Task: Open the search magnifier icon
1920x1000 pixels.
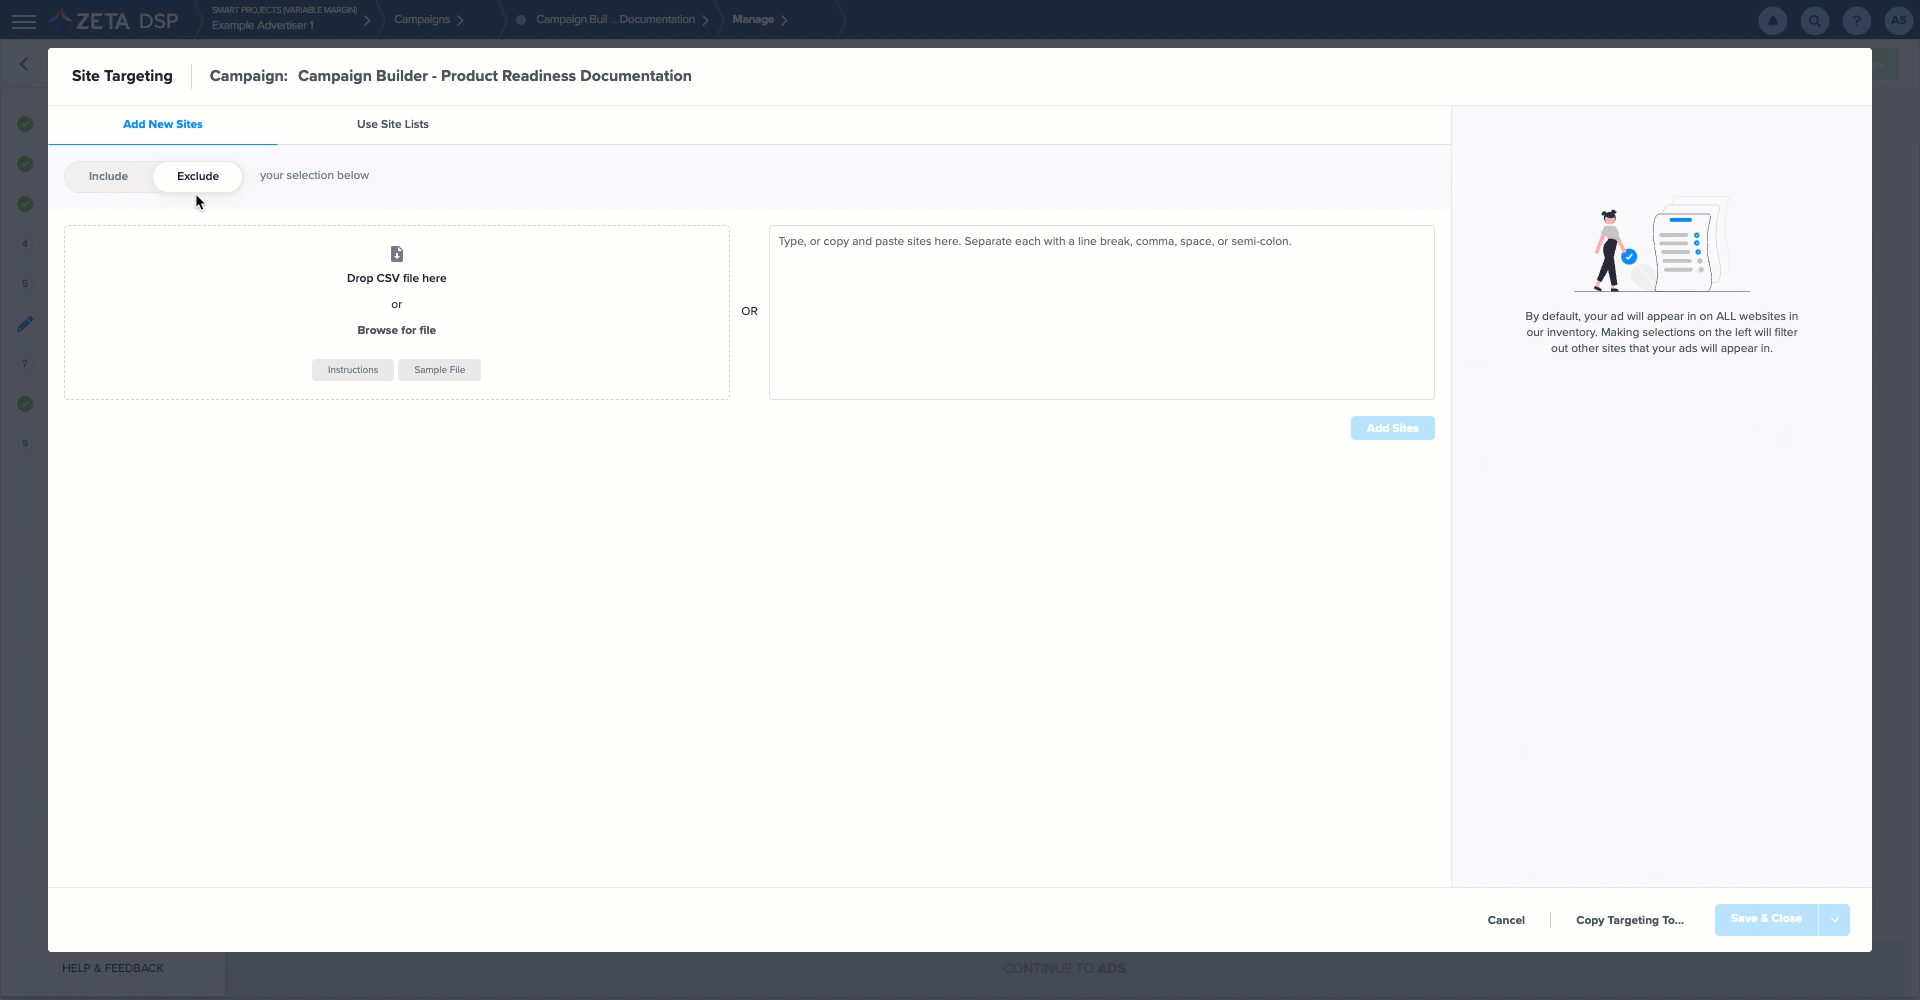Action: pos(1815,20)
